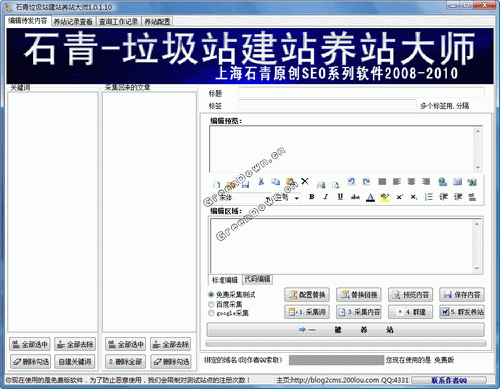
Task: Click the black X delete icon
Action: pos(305,181)
